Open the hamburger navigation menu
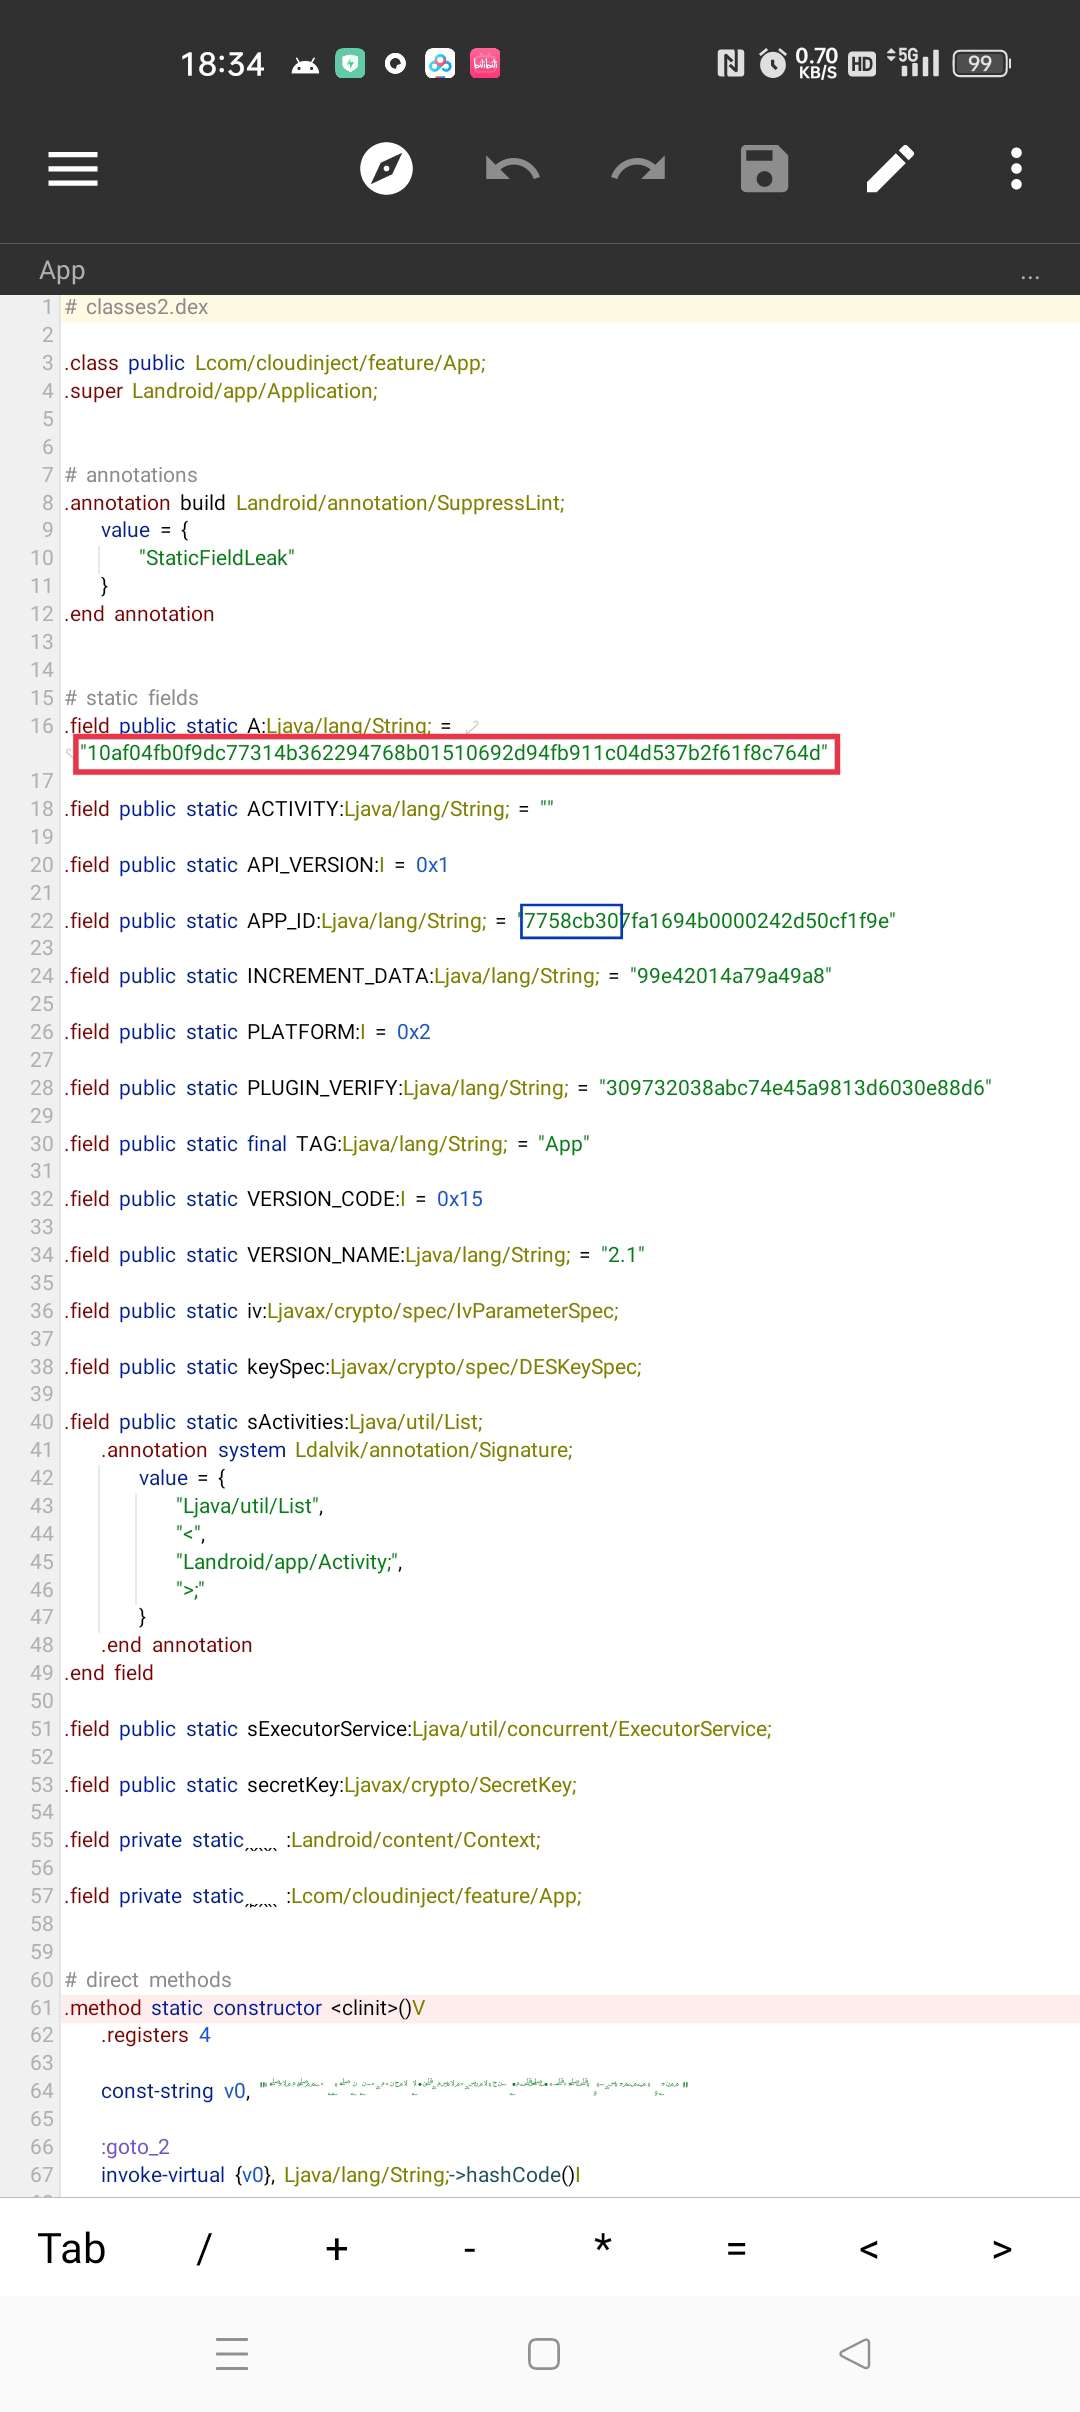The width and height of the screenshot is (1080, 2412). pos(73,169)
